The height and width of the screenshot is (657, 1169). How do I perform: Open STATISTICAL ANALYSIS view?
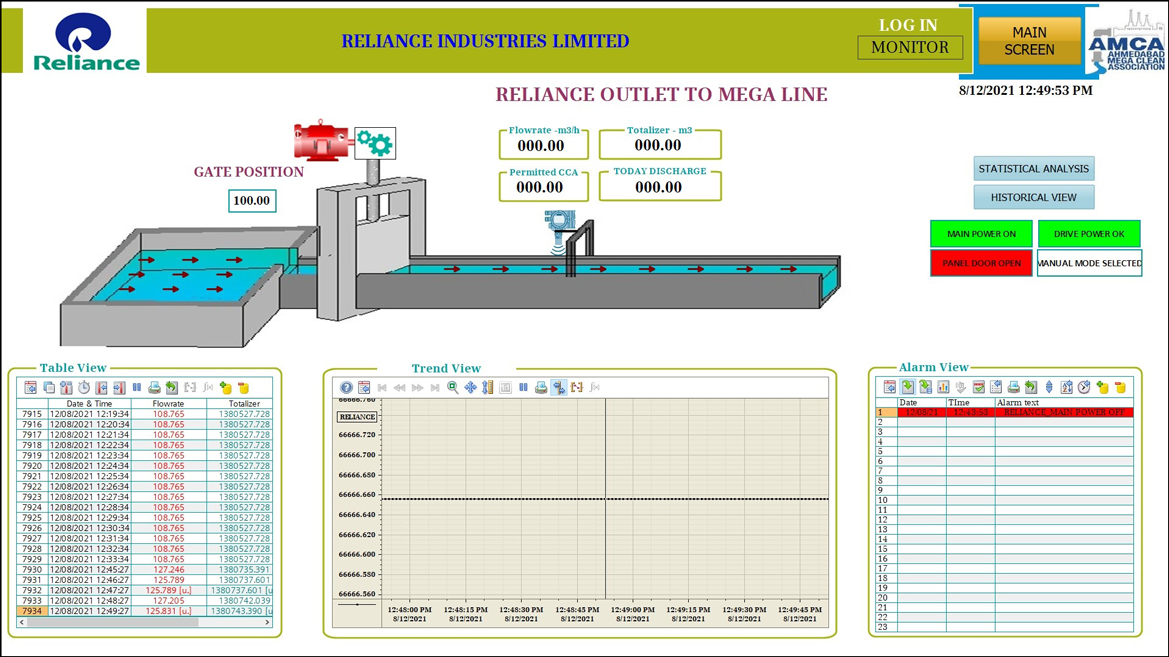[1033, 169]
